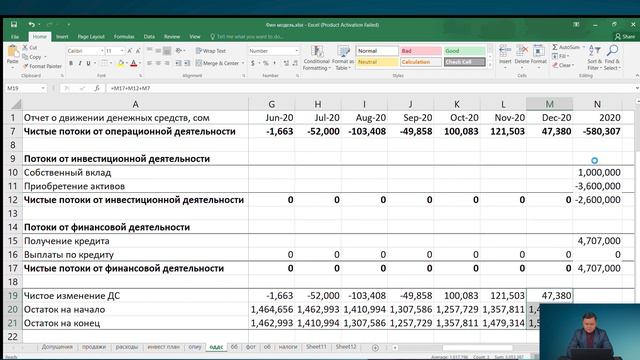The image size is (640, 360).
Task: Expand the borders dropdown
Action: 111,63
